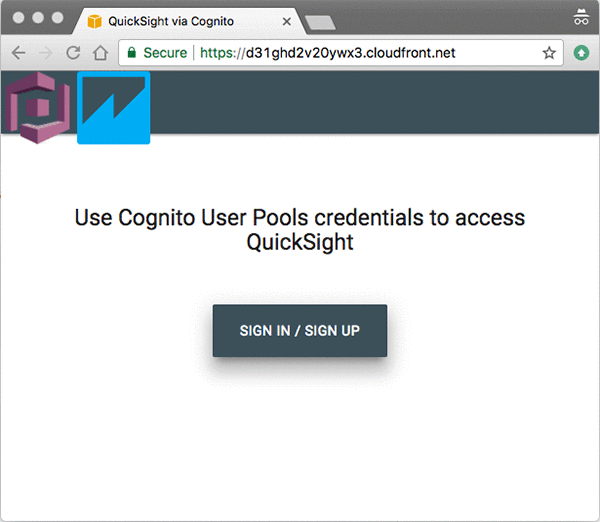Click the Cognito User Pools heading text
Image resolution: width=600 pixels, height=522 pixels.
point(300,230)
